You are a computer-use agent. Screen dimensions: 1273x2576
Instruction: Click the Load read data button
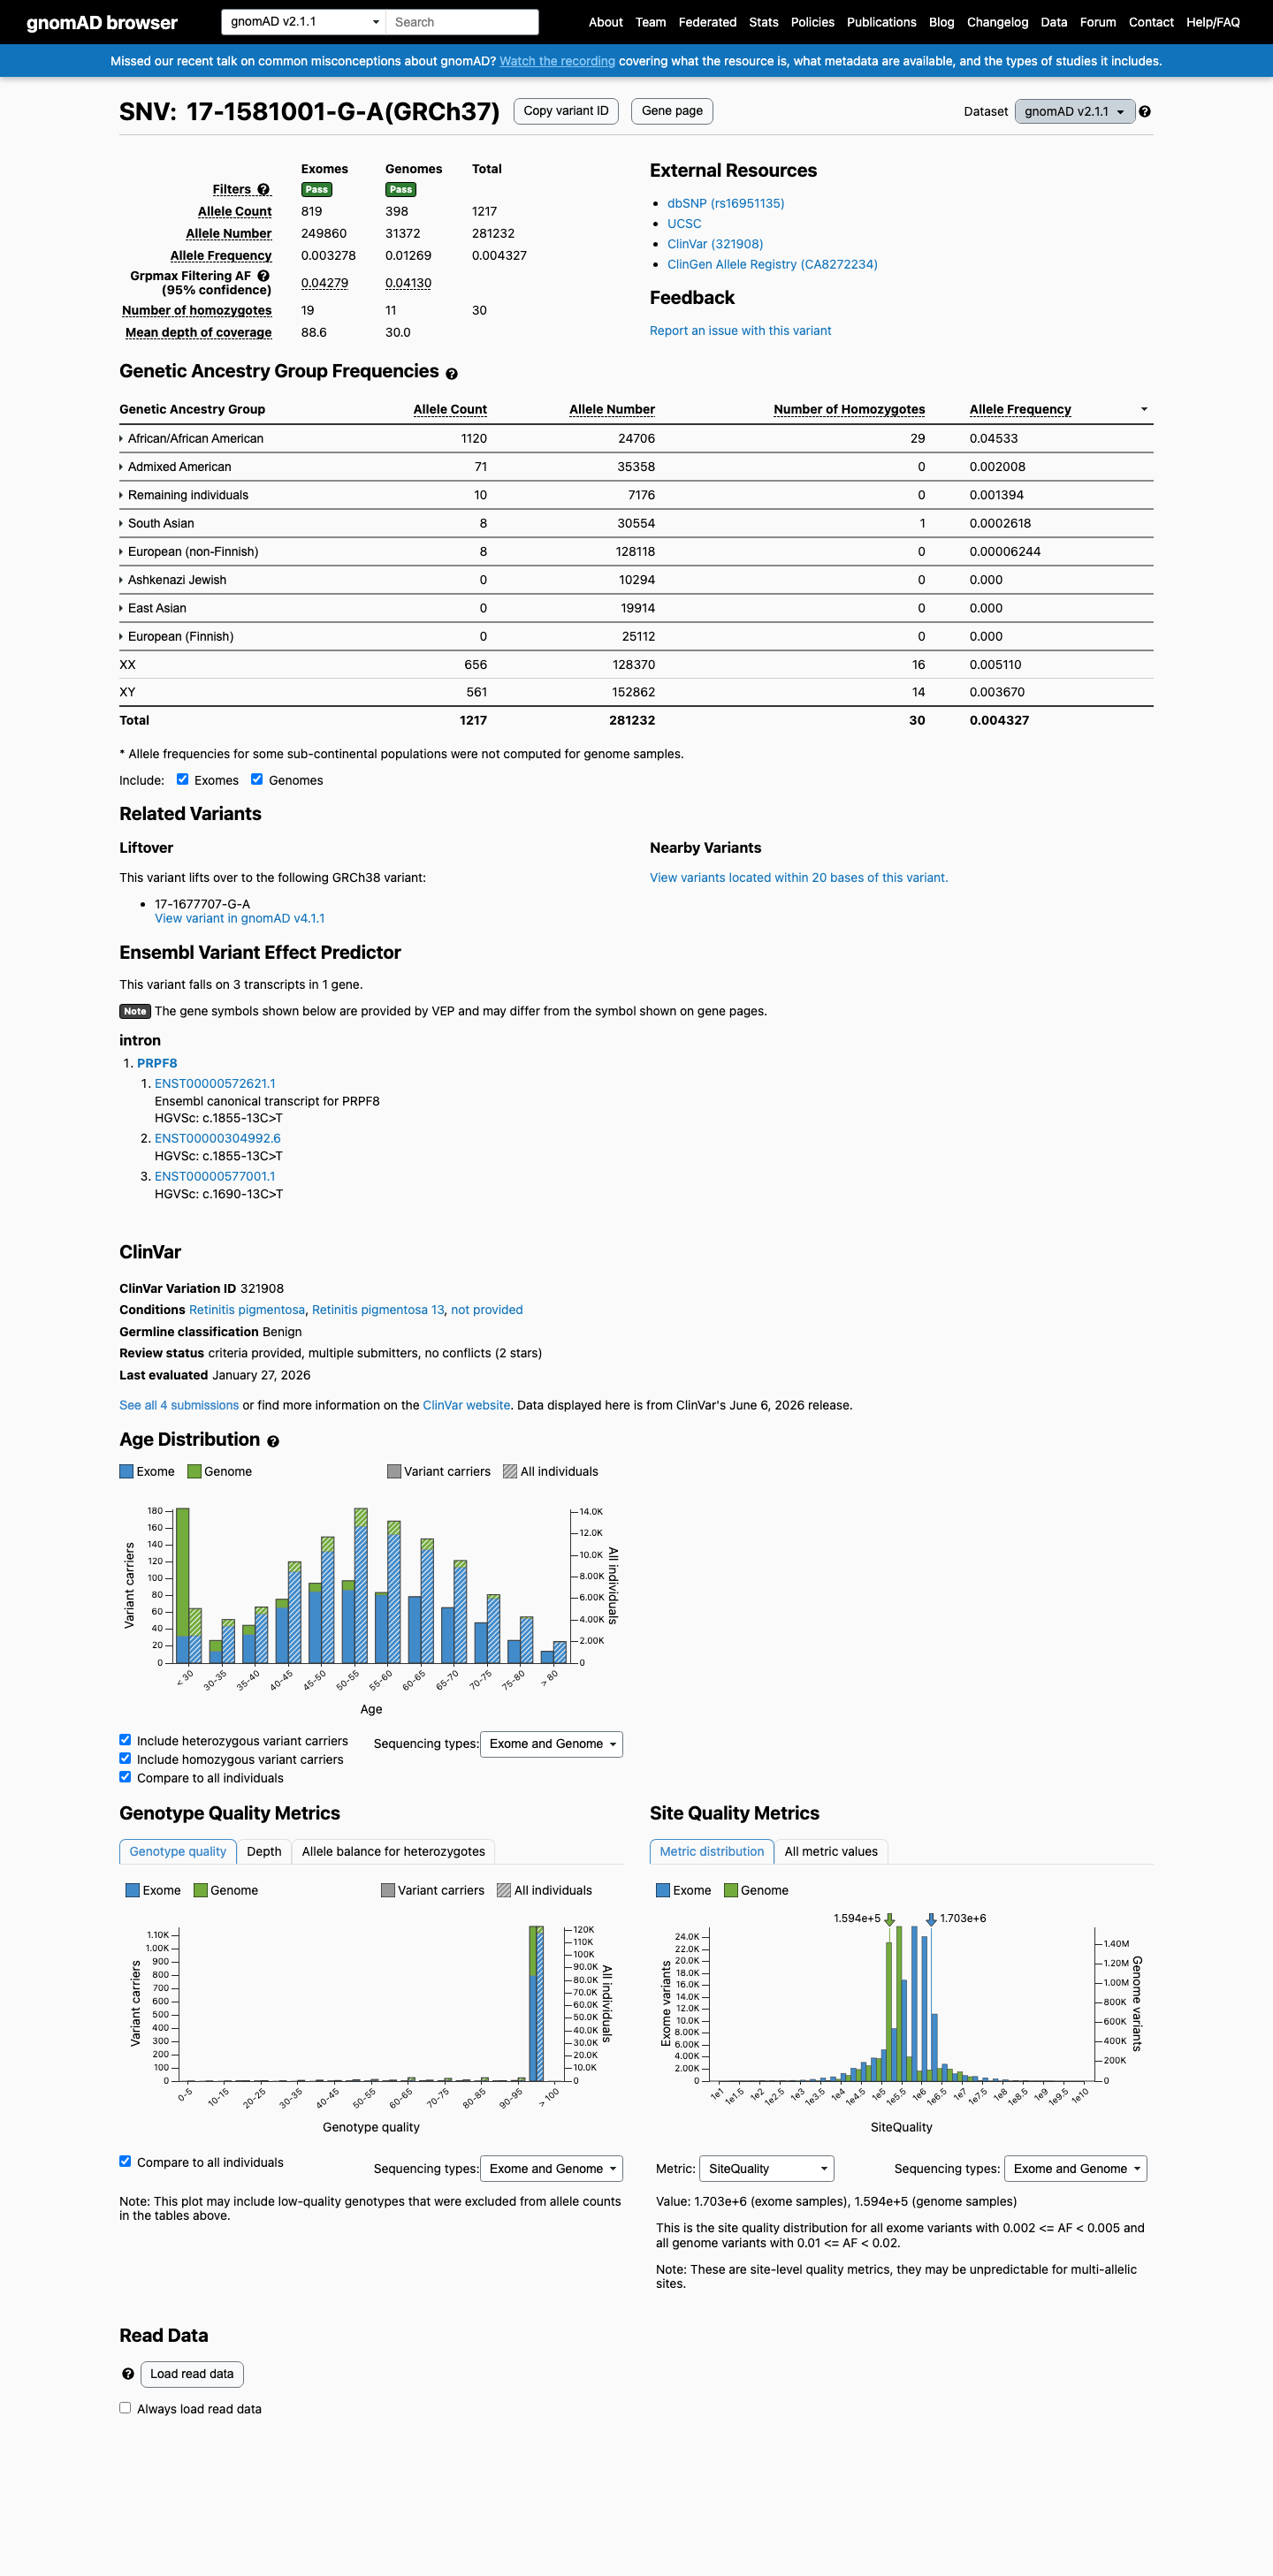pyautogui.click(x=192, y=2374)
